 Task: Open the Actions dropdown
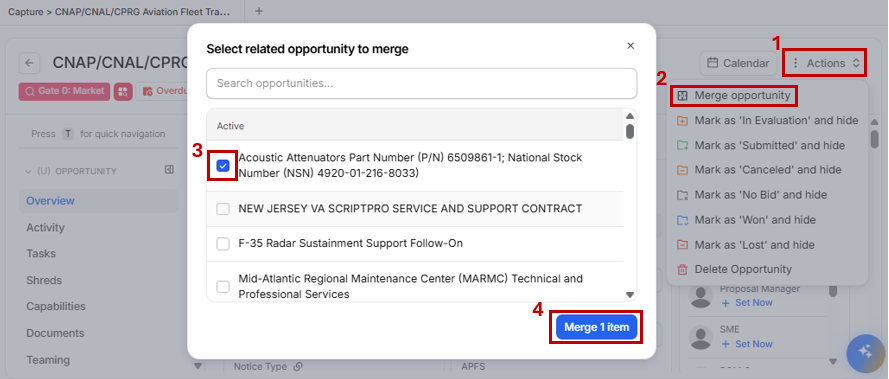[826, 64]
